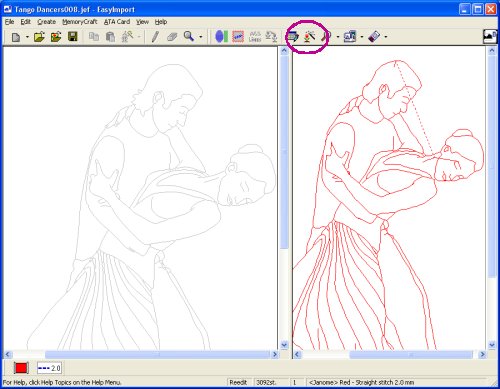Click the greyed Paste icon

click(110, 36)
